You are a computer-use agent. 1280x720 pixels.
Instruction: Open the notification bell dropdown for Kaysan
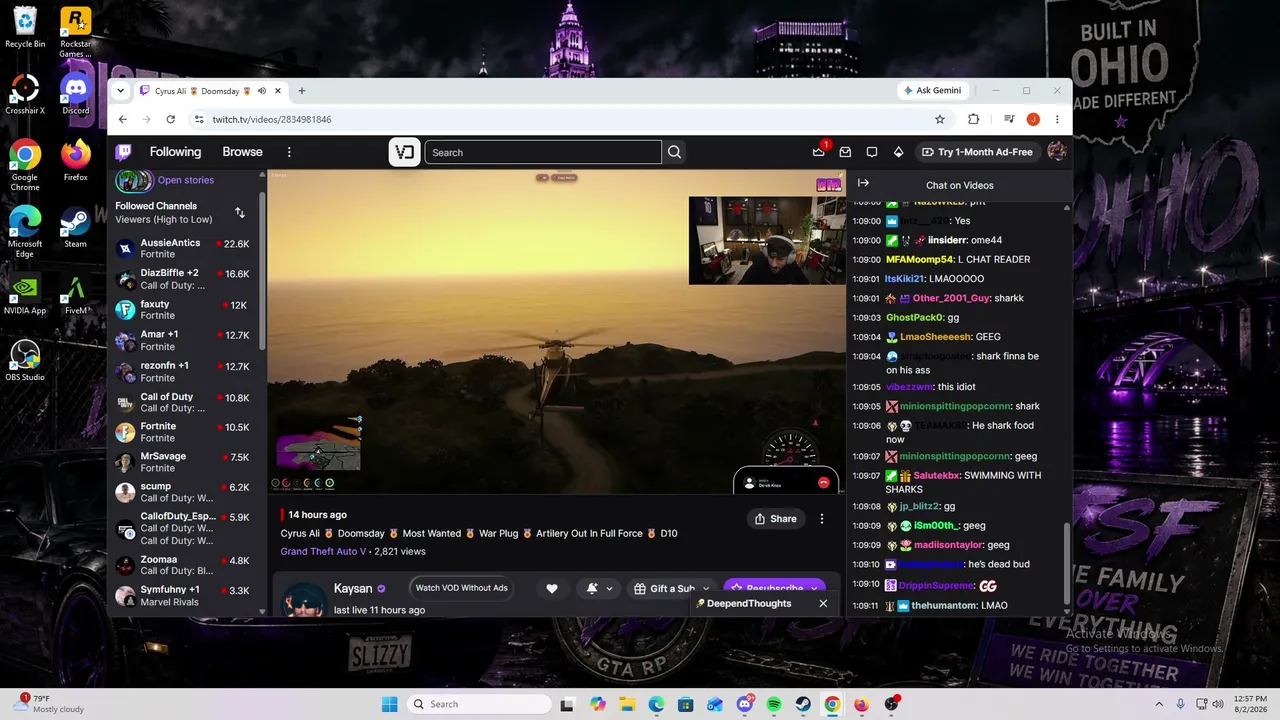pyautogui.click(x=598, y=589)
